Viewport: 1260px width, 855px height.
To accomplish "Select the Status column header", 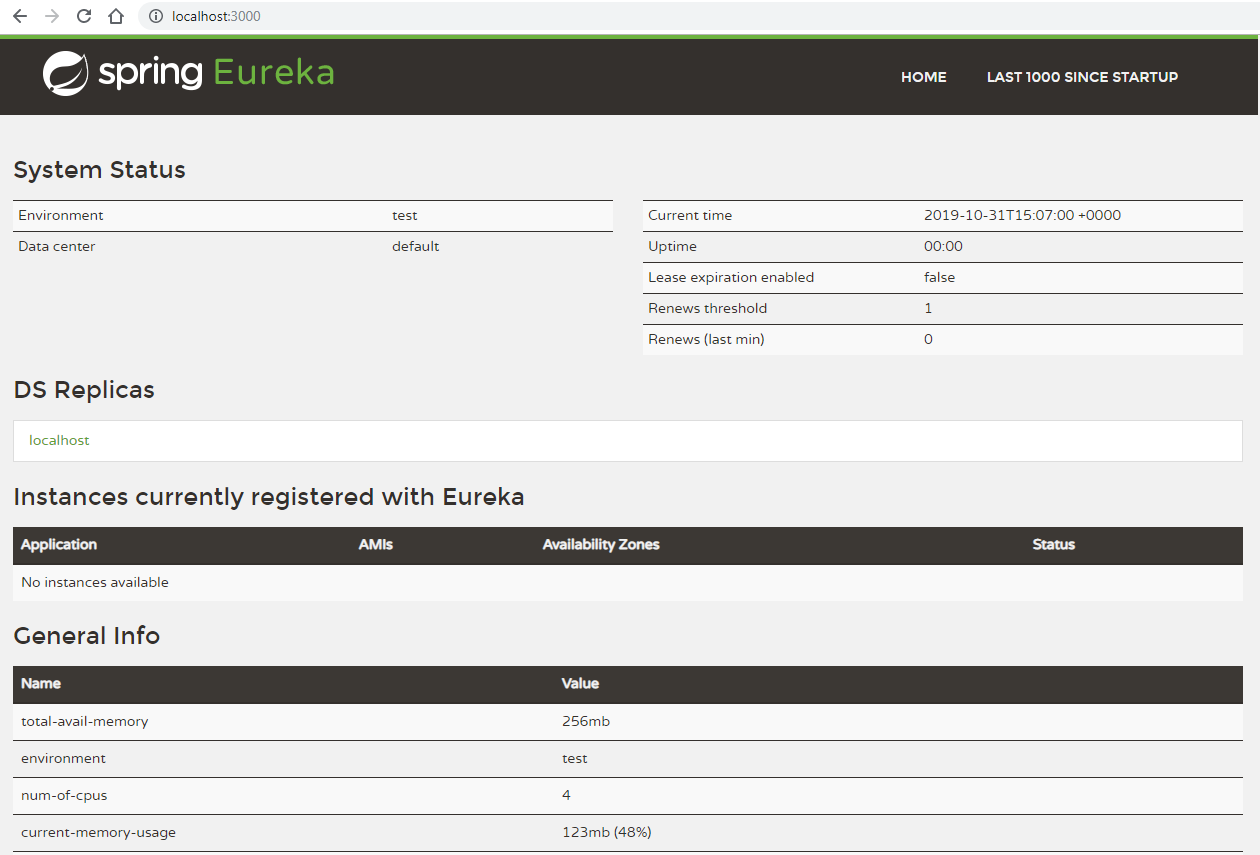I will (1053, 545).
